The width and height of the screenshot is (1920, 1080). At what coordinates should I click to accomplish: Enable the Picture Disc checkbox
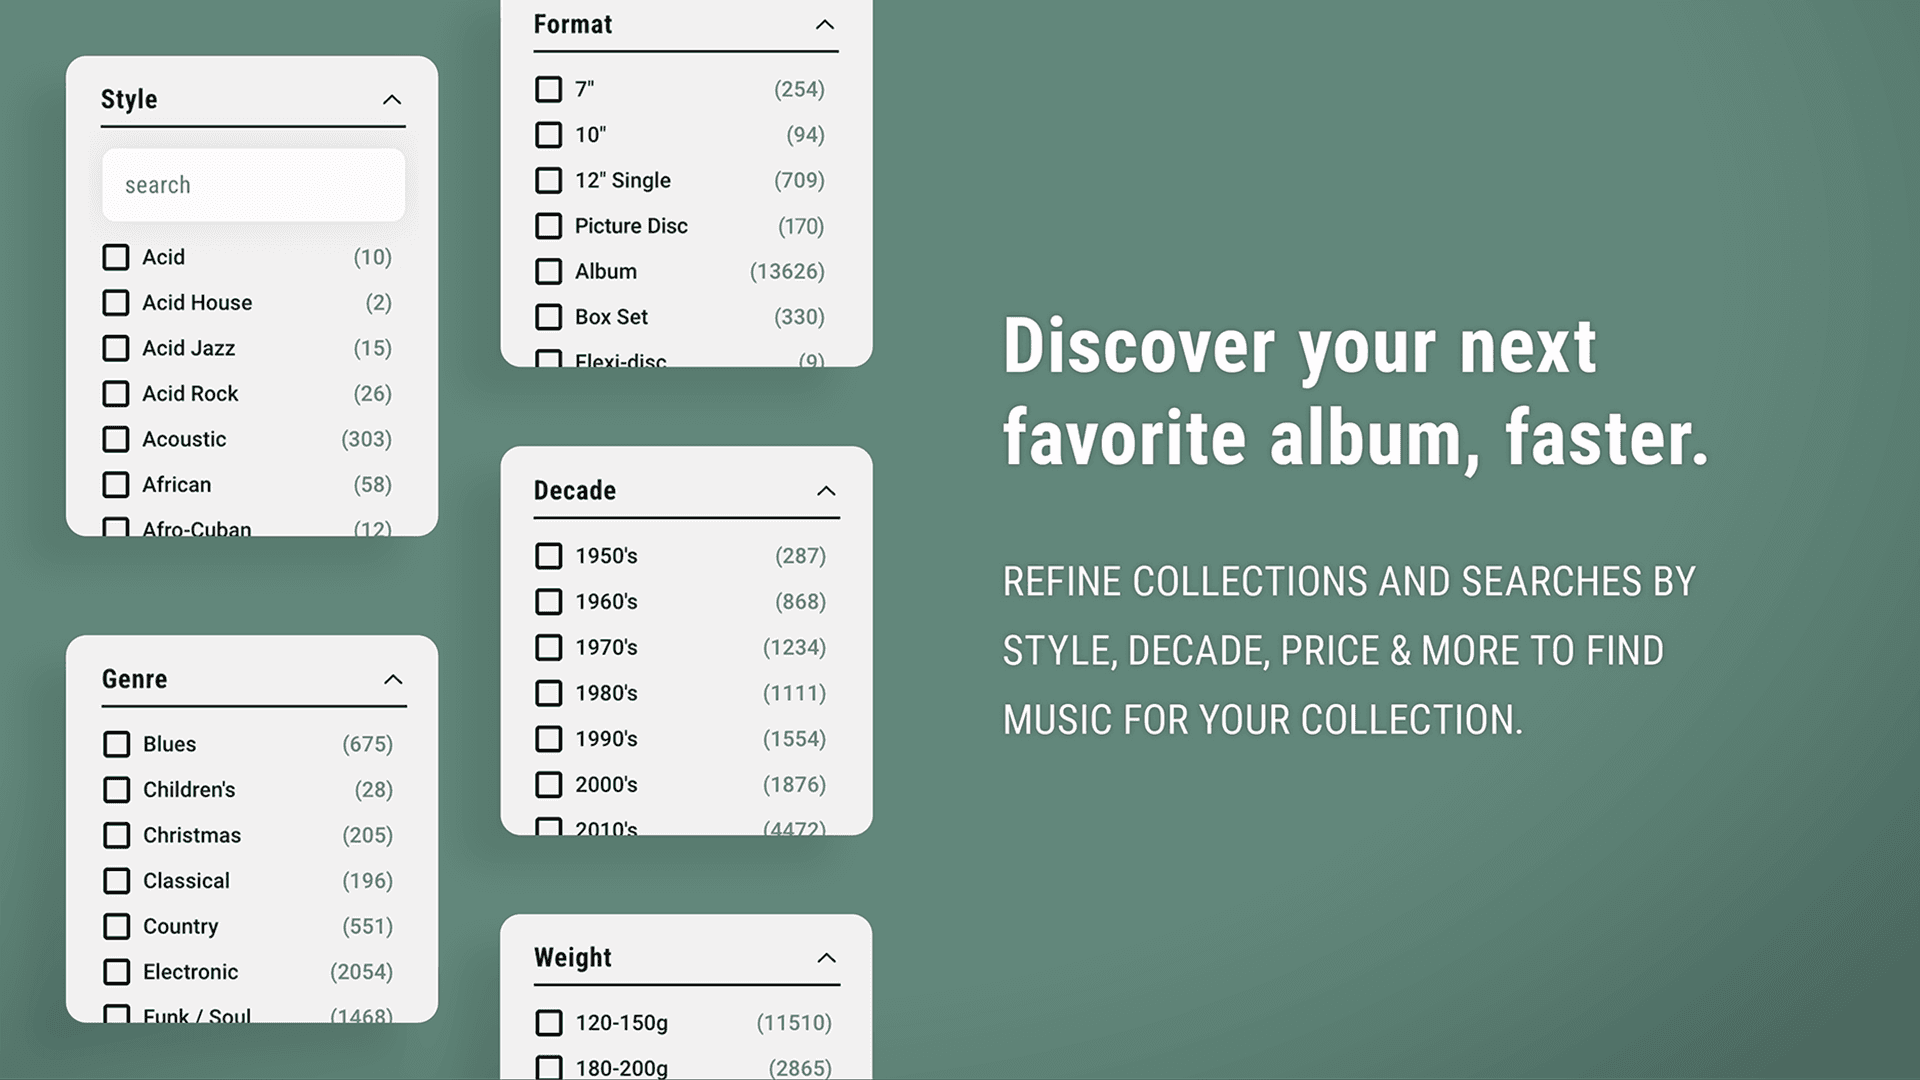[548, 226]
